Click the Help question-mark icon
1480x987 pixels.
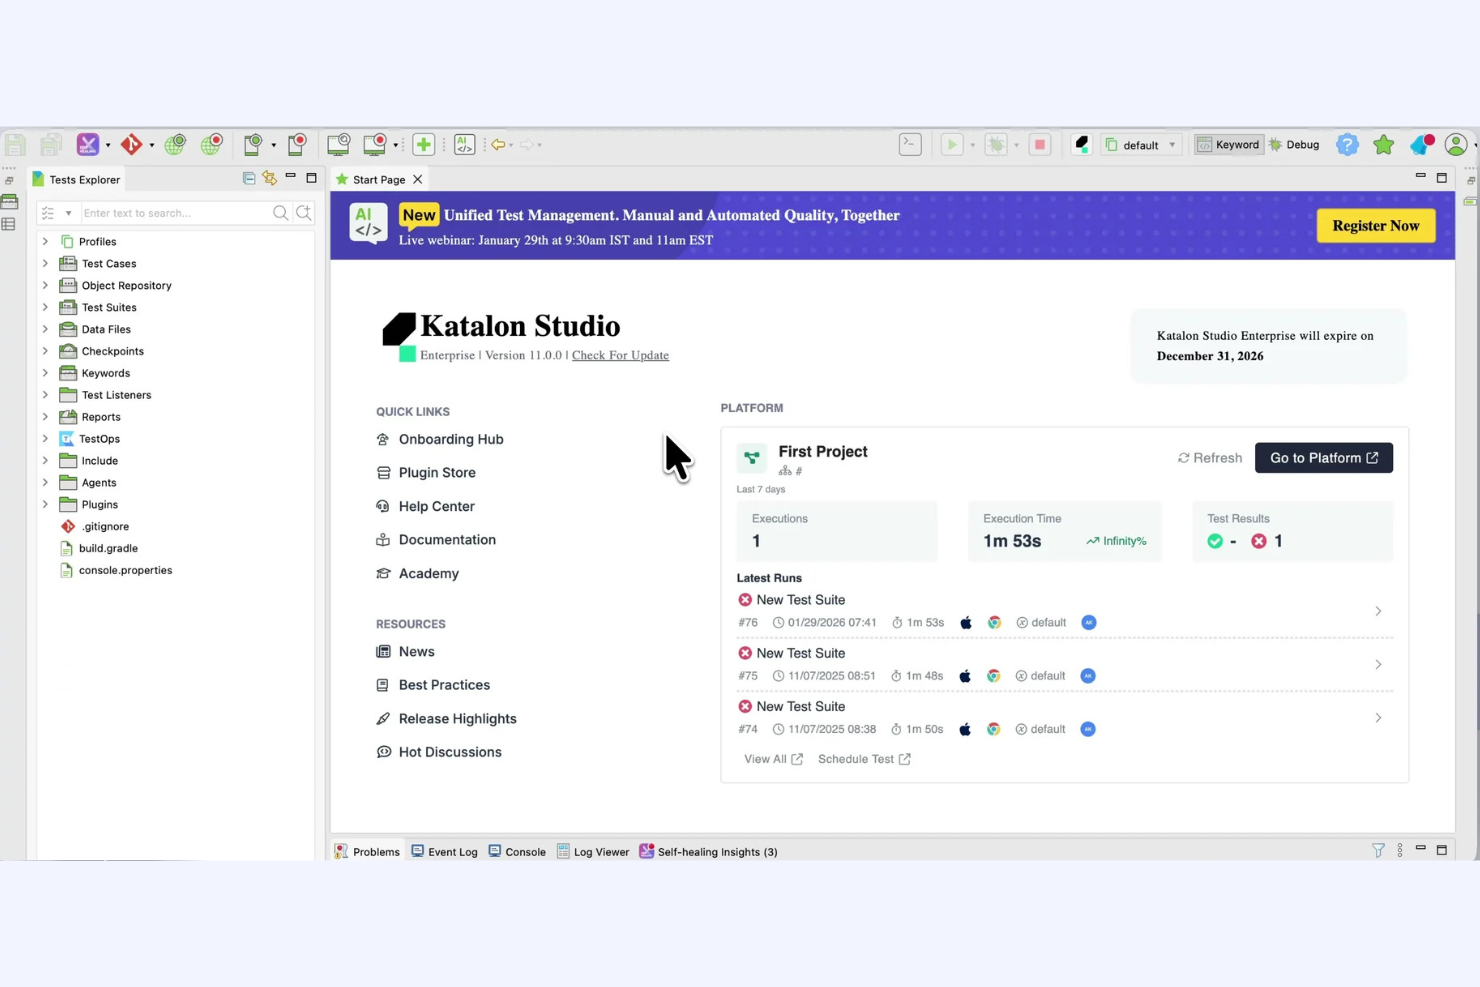(x=1347, y=144)
